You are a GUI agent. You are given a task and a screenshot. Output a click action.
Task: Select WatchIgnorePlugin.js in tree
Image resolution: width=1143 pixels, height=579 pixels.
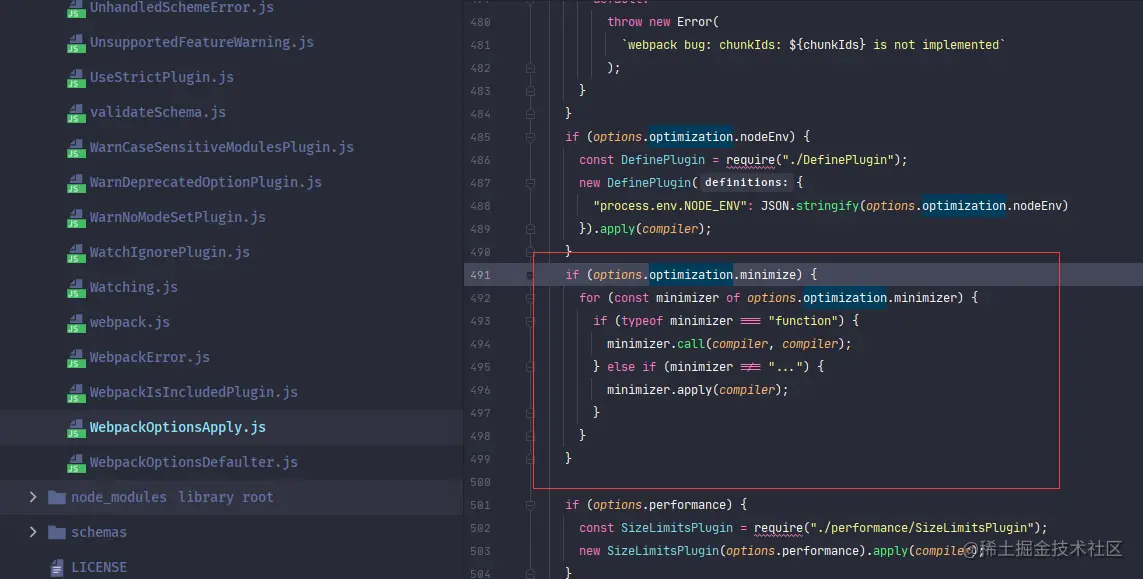click(169, 252)
